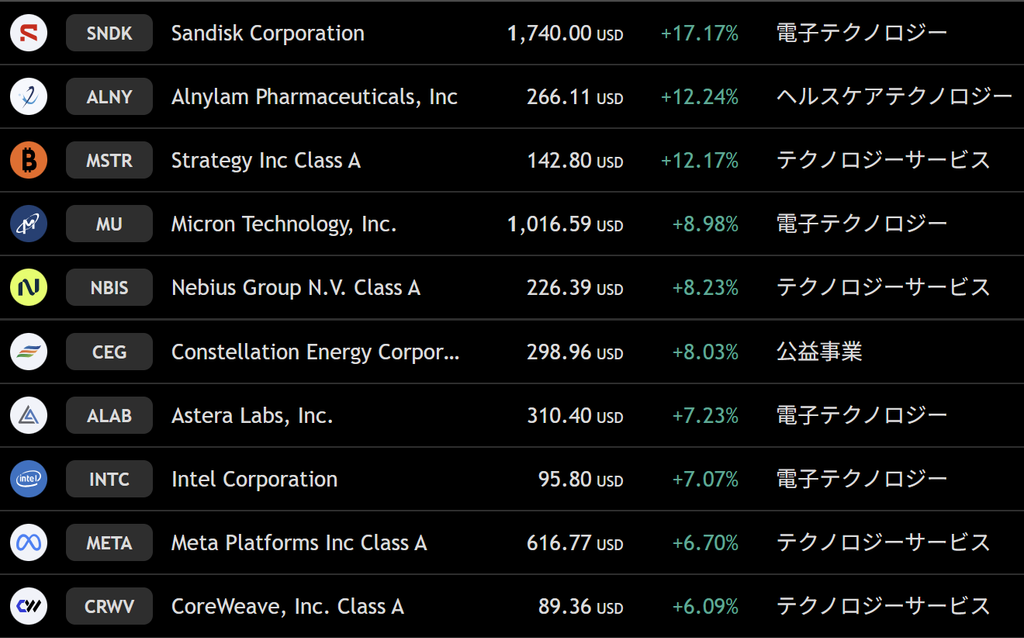Image resolution: width=1024 pixels, height=638 pixels.
Task: Select the NBIS ticker badge
Action: tap(109, 287)
